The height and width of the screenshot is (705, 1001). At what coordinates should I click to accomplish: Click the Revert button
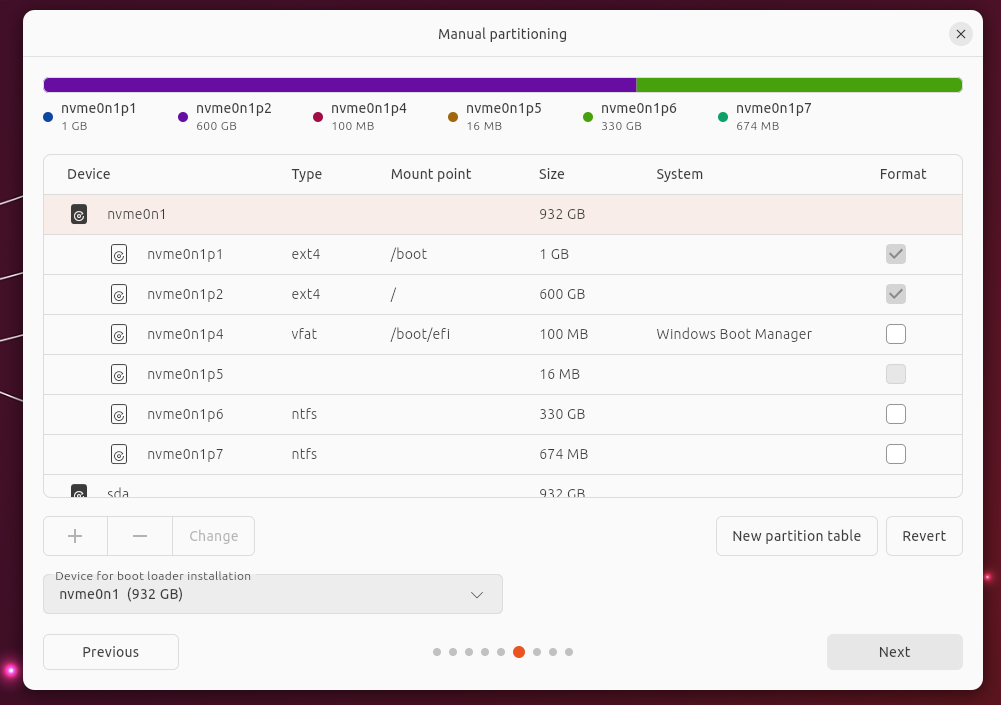click(923, 536)
